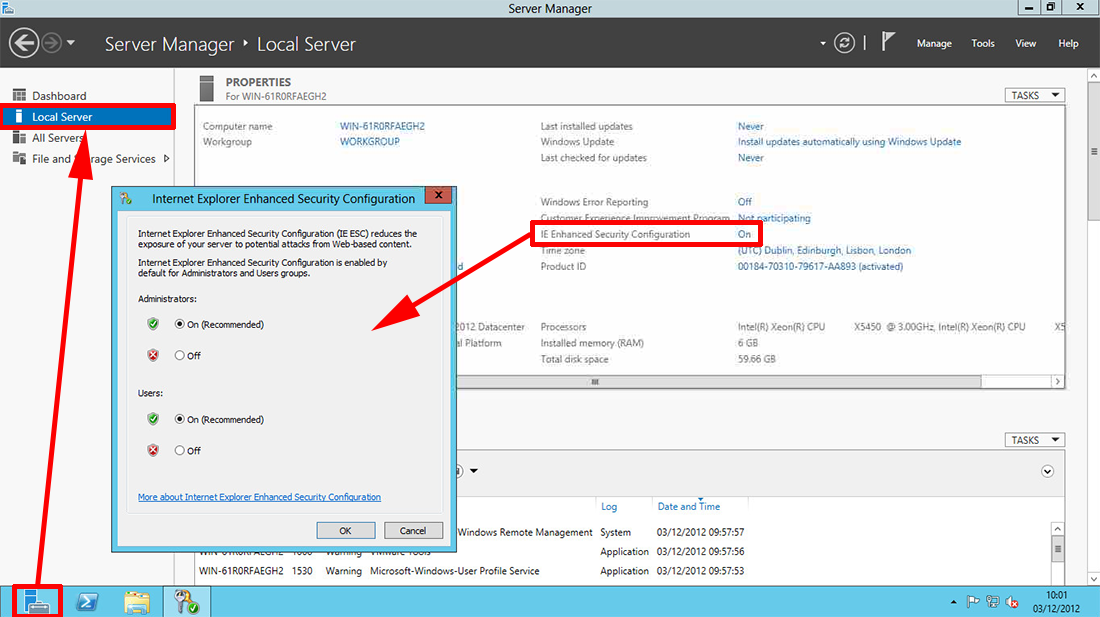The image size is (1100, 617).
Task: Click the File and Storage Services icon
Action: [19, 158]
